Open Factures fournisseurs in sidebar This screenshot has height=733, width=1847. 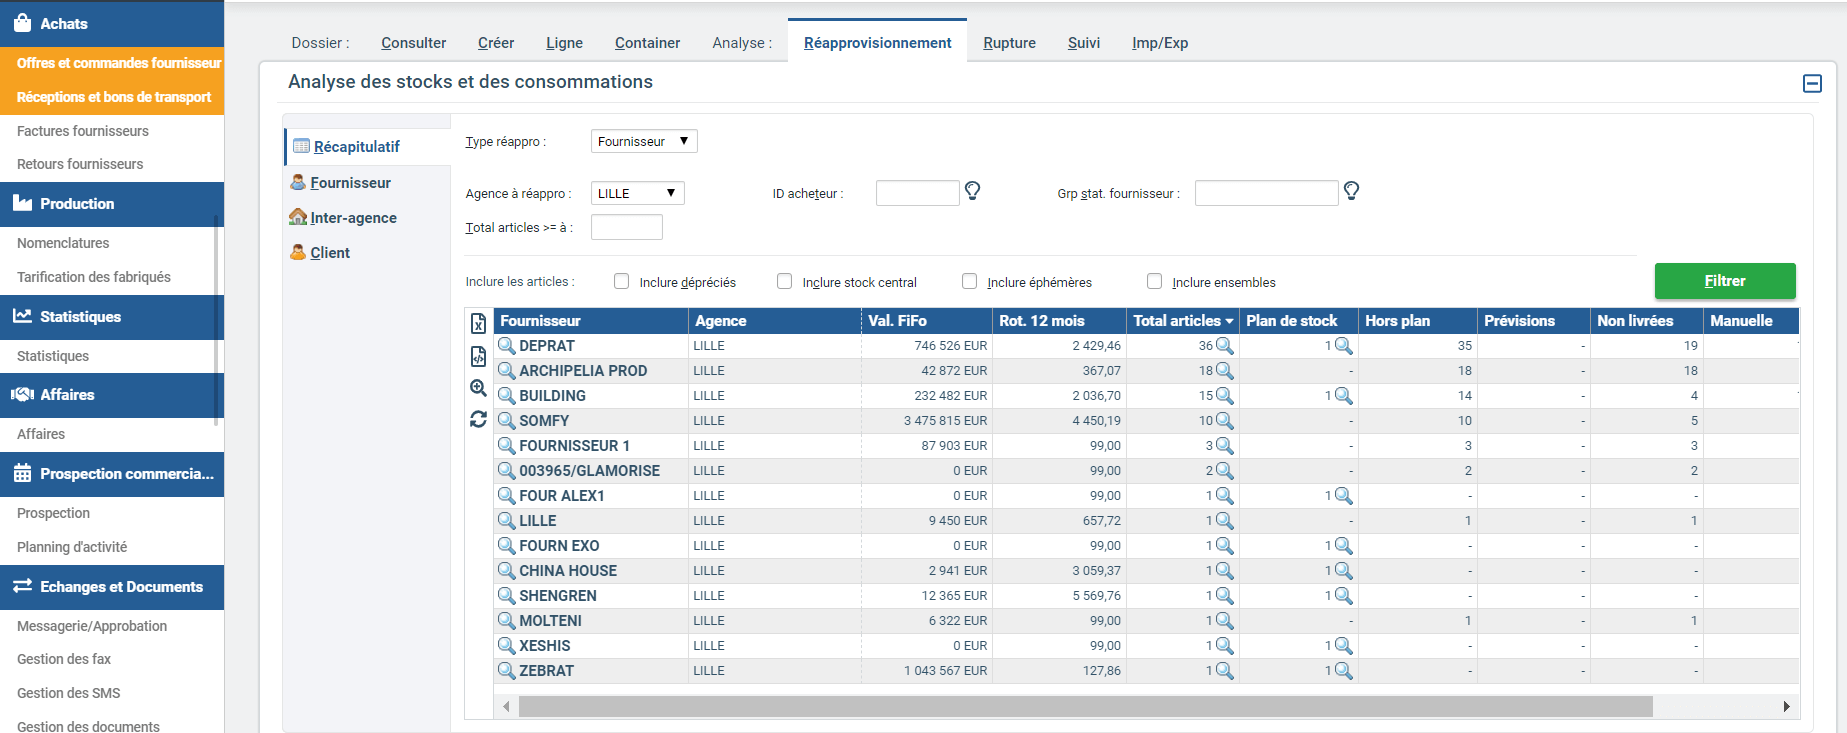click(x=83, y=131)
